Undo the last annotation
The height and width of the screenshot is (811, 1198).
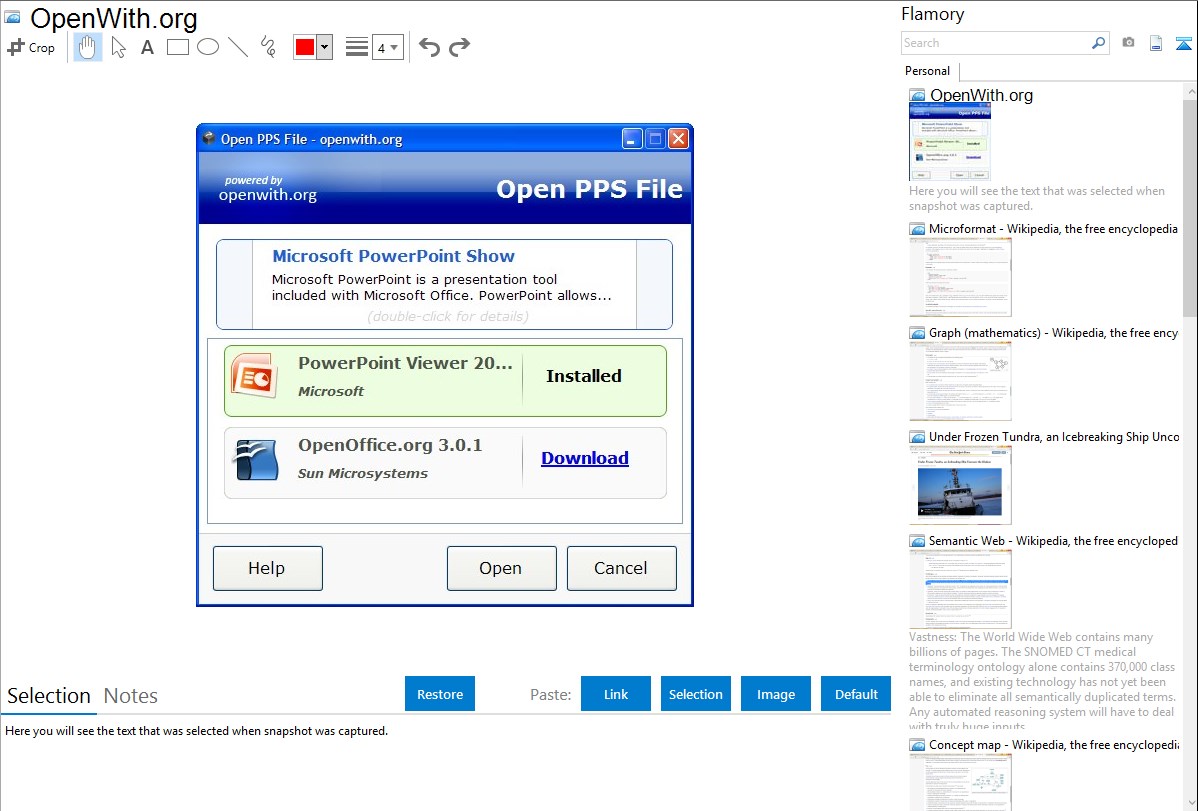click(429, 47)
